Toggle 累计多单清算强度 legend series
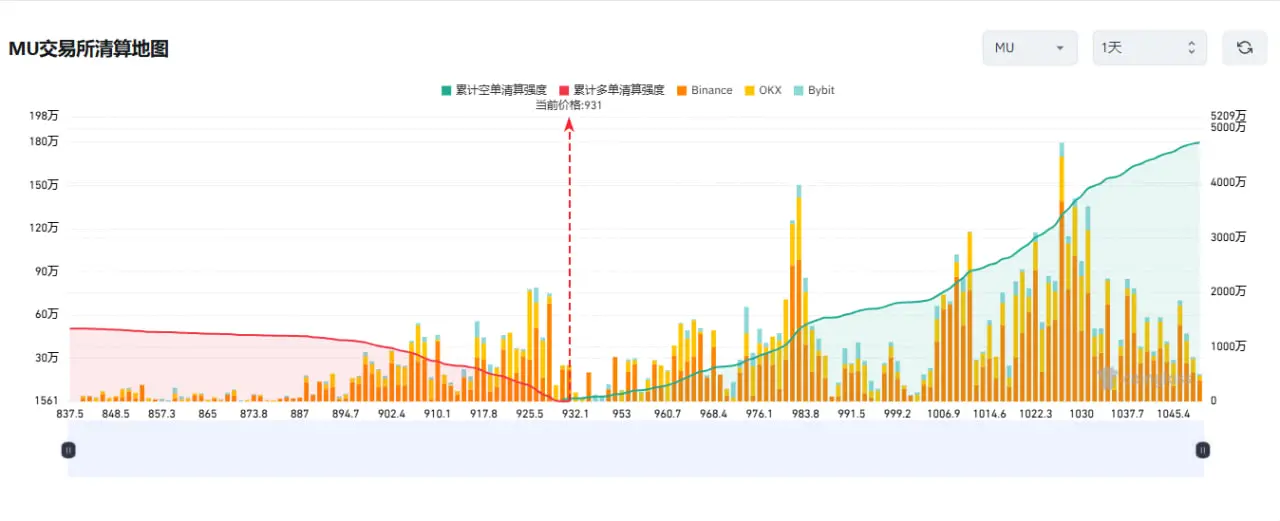 pyautogui.click(x=611, y=90)
